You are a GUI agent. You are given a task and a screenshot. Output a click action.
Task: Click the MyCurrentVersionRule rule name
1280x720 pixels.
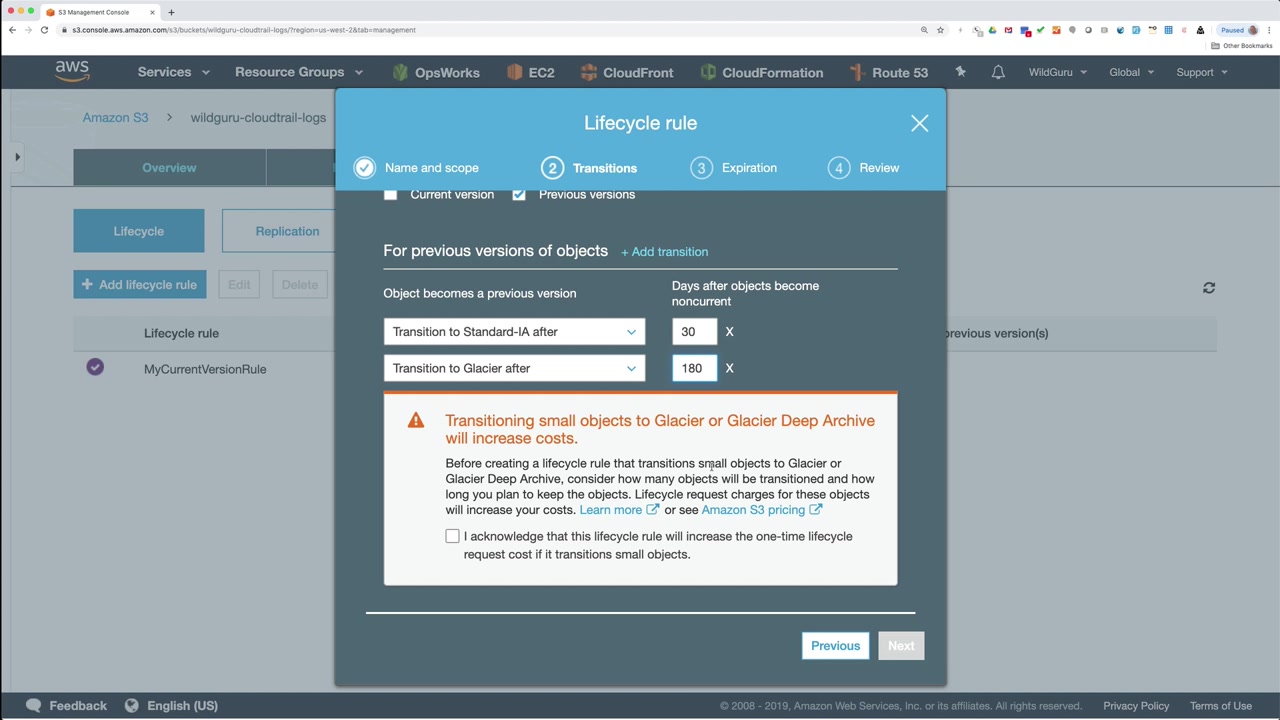[x=205, y=369]
